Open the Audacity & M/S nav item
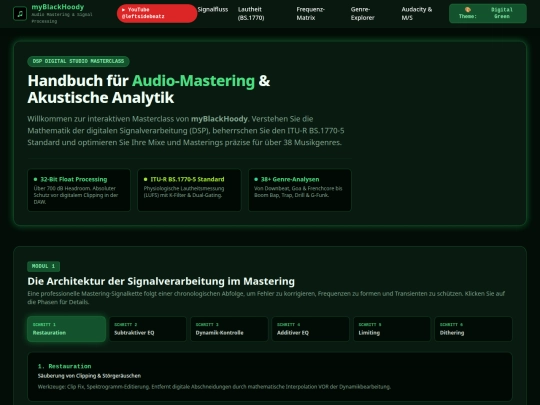The image size is (540, 405). click(x=417, y=14)
